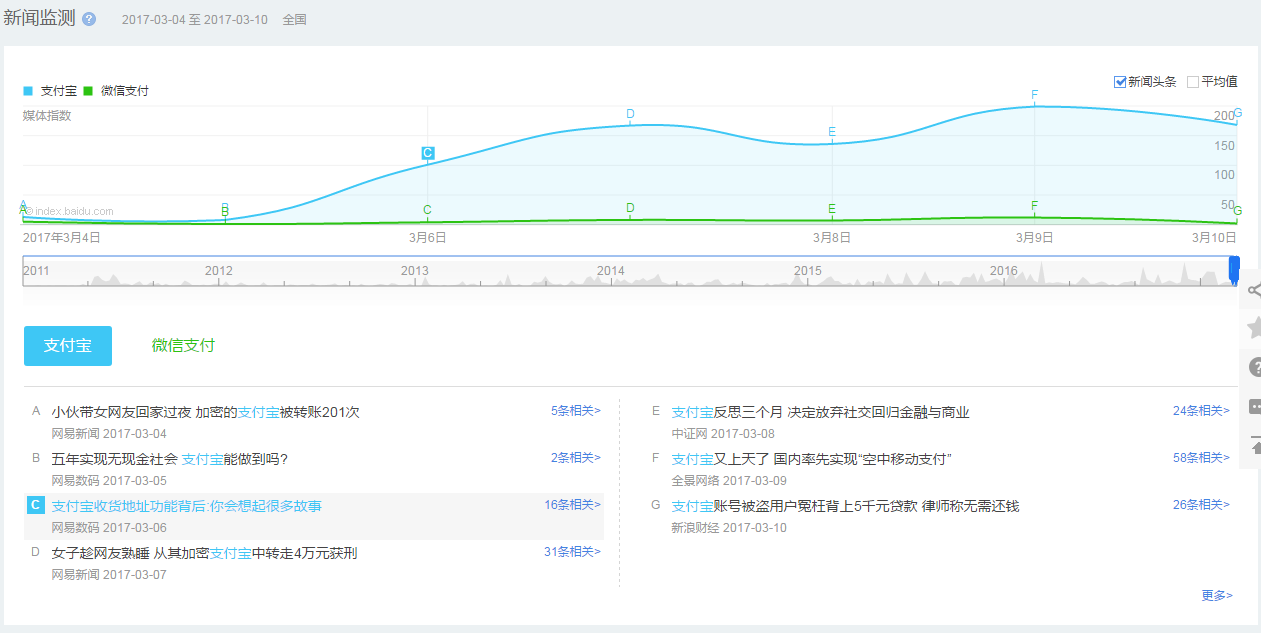
Task: Click the 3月9日 axis label
Action: (x=1034, y=238)
